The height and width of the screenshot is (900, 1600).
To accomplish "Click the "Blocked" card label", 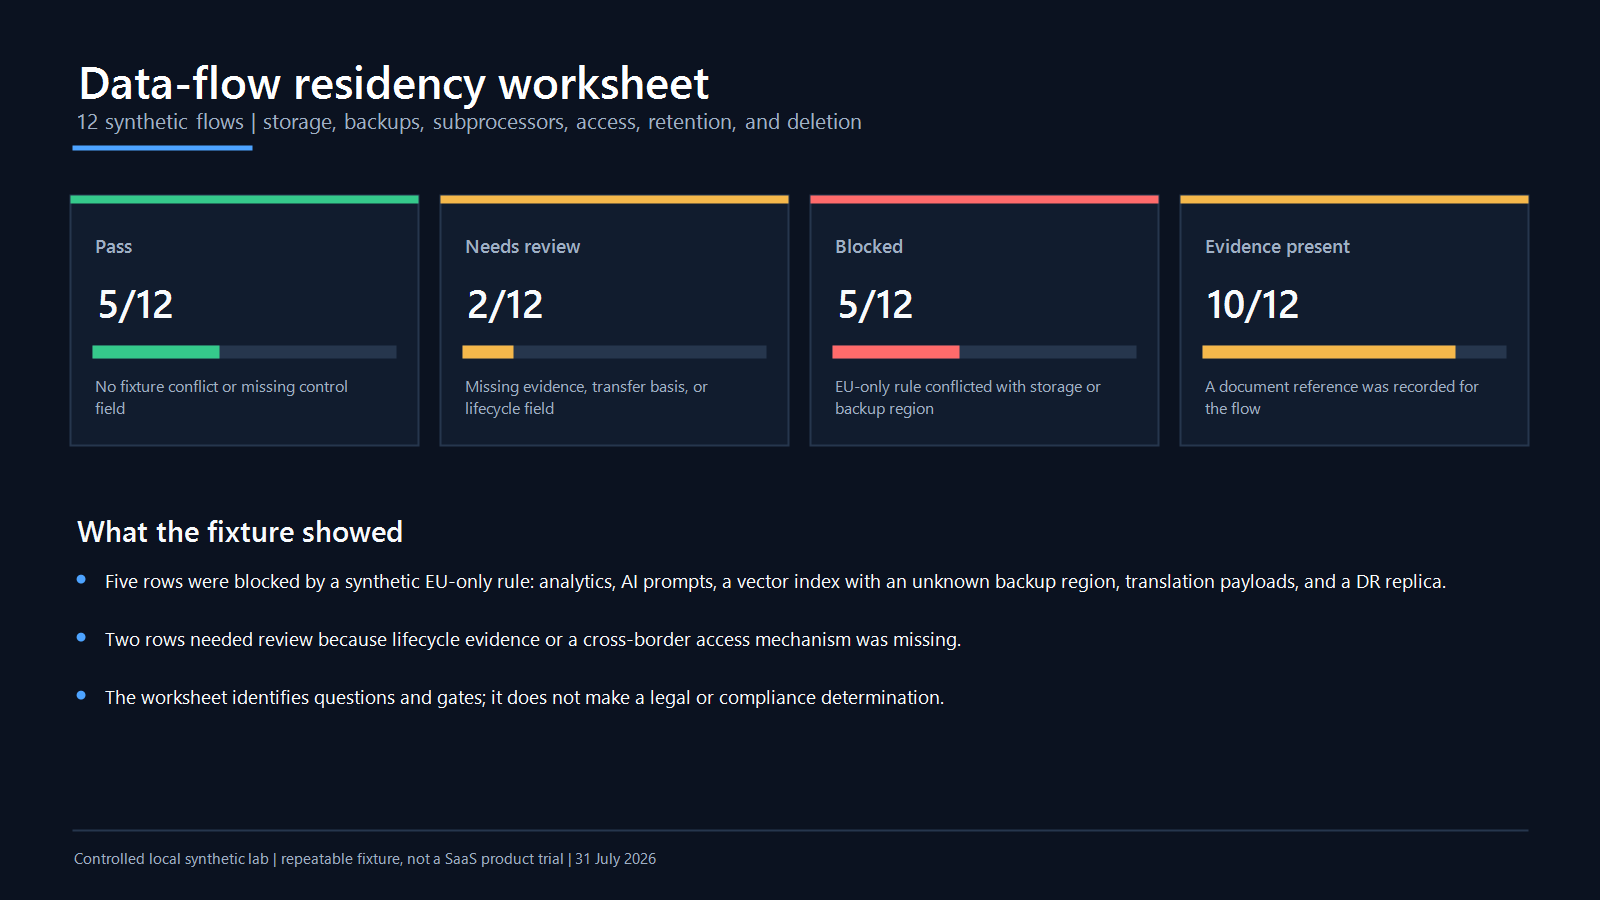I will [x=869, y=247].
